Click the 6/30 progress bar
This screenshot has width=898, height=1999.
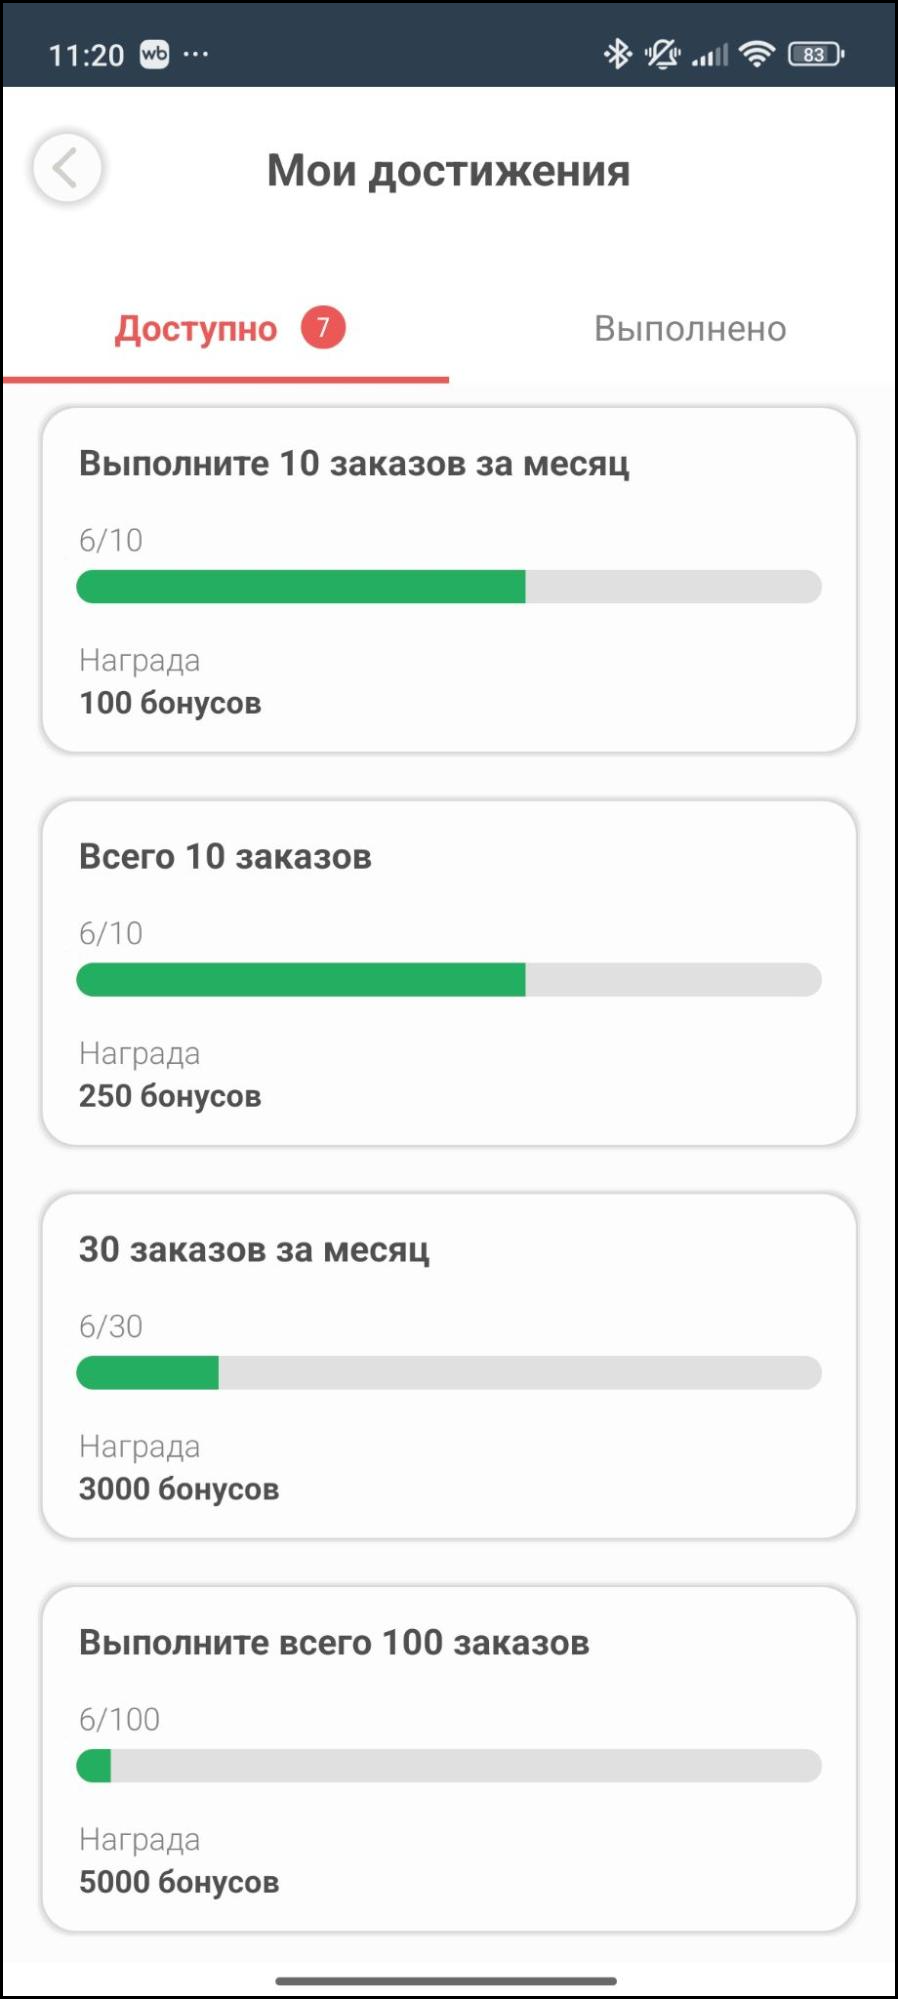tap(449, 1373)
